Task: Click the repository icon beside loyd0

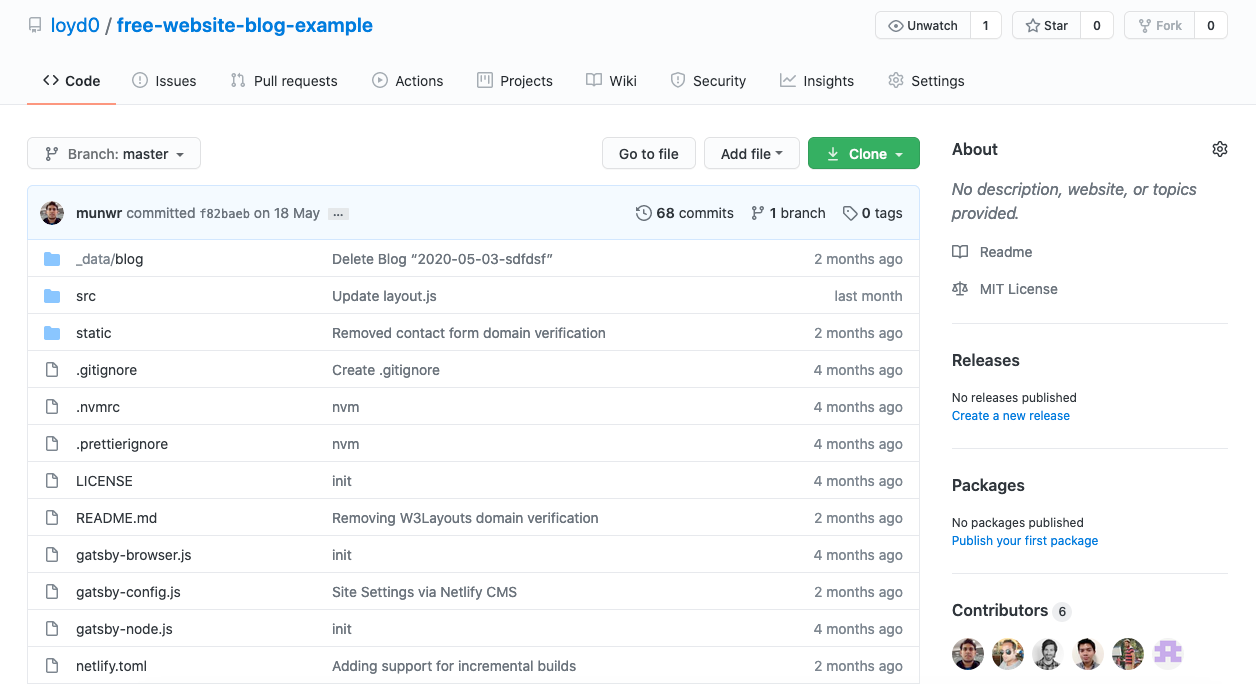Action: tap(35, 26)
